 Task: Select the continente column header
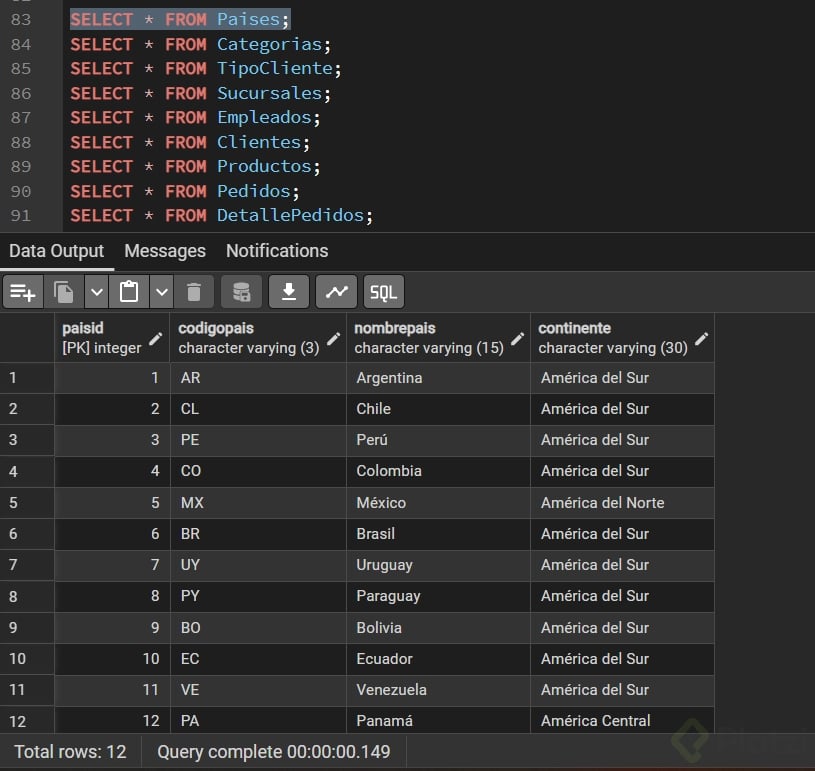pyautogui.click(x=623, y=338)
